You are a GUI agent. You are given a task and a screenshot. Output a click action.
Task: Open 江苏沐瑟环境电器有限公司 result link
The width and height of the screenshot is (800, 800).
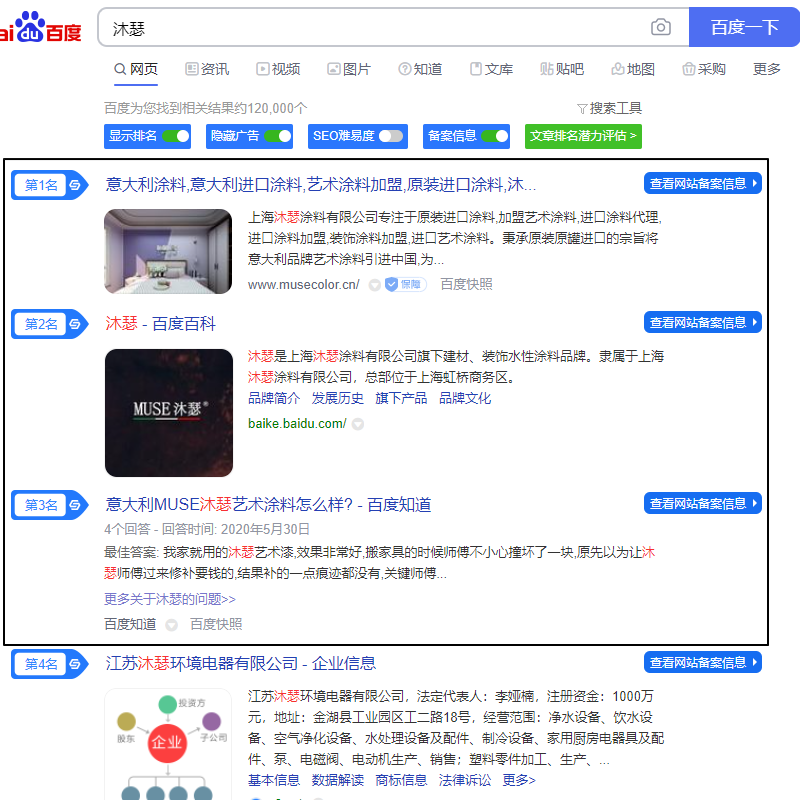tap(240, 663)
